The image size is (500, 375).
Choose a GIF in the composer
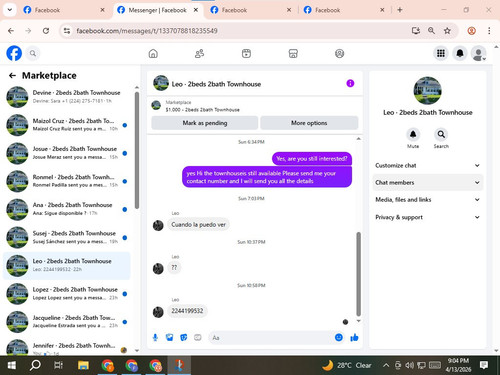pos(198,338)
